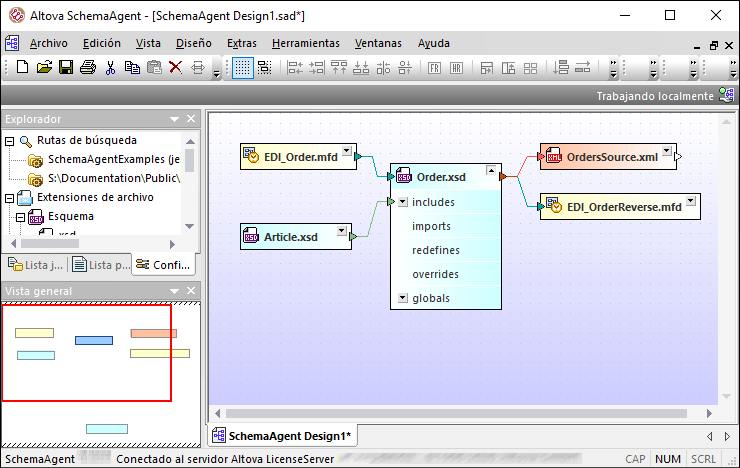The height and width of the screenshot is (468, 740).
Task: Toggle the snap to grid button
Action: point(265,68)
